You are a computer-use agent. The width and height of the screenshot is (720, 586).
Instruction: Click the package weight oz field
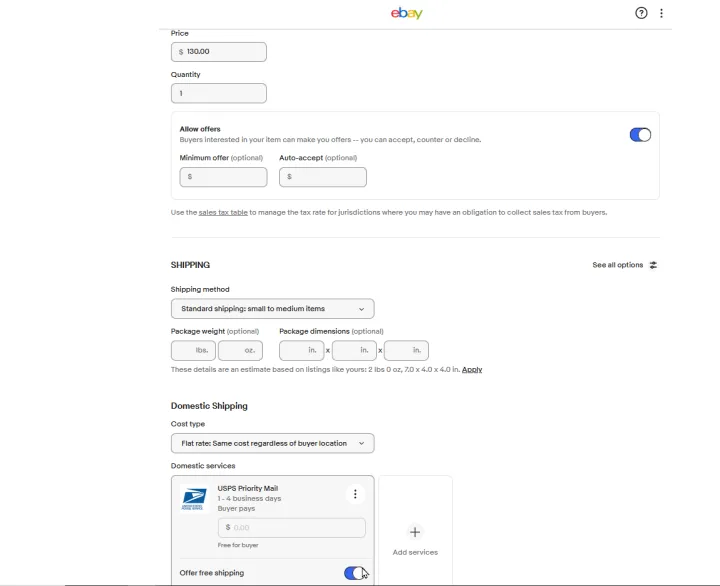click(x=240, y=350)
